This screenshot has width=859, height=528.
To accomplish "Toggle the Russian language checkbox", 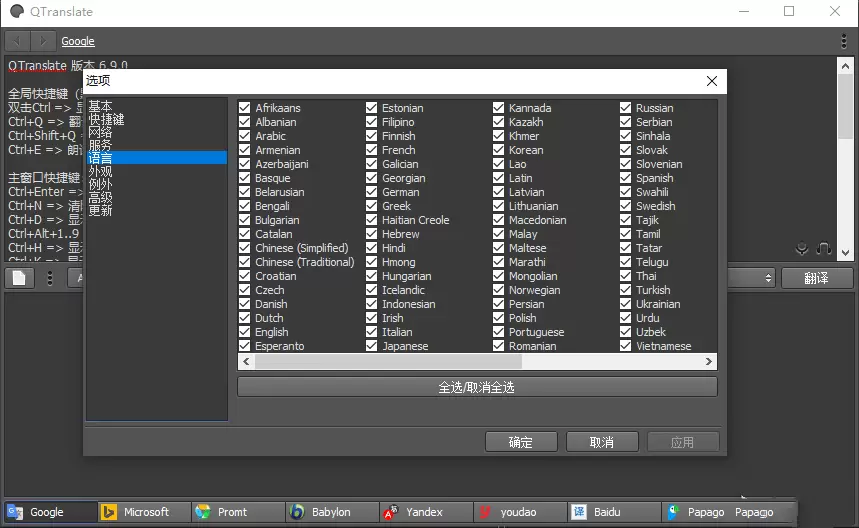I will [x=625, y=107].
